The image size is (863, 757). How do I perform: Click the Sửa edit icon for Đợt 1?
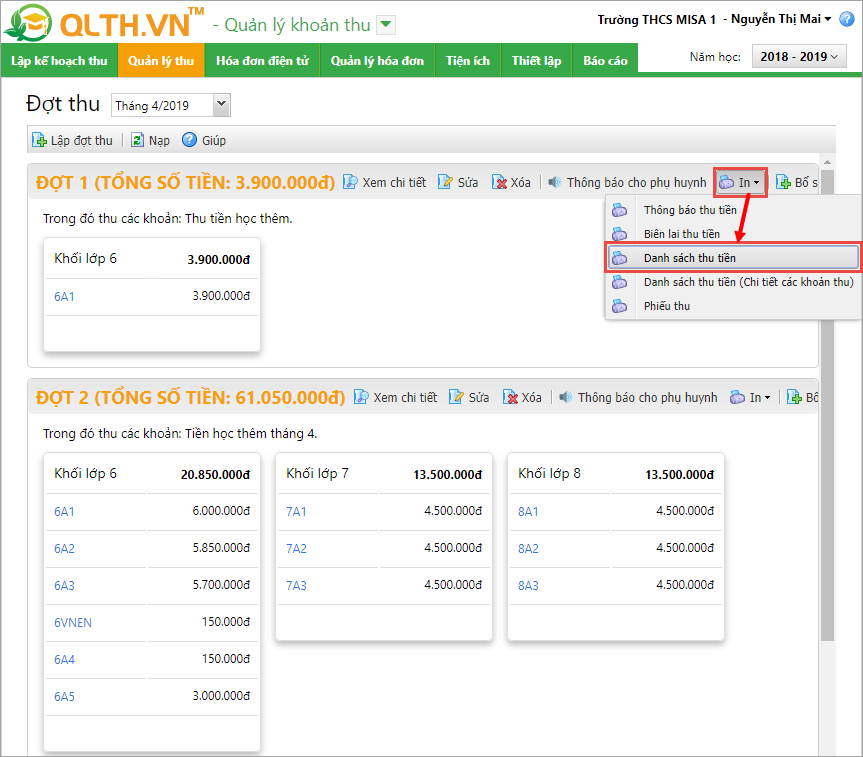(445, 182)
